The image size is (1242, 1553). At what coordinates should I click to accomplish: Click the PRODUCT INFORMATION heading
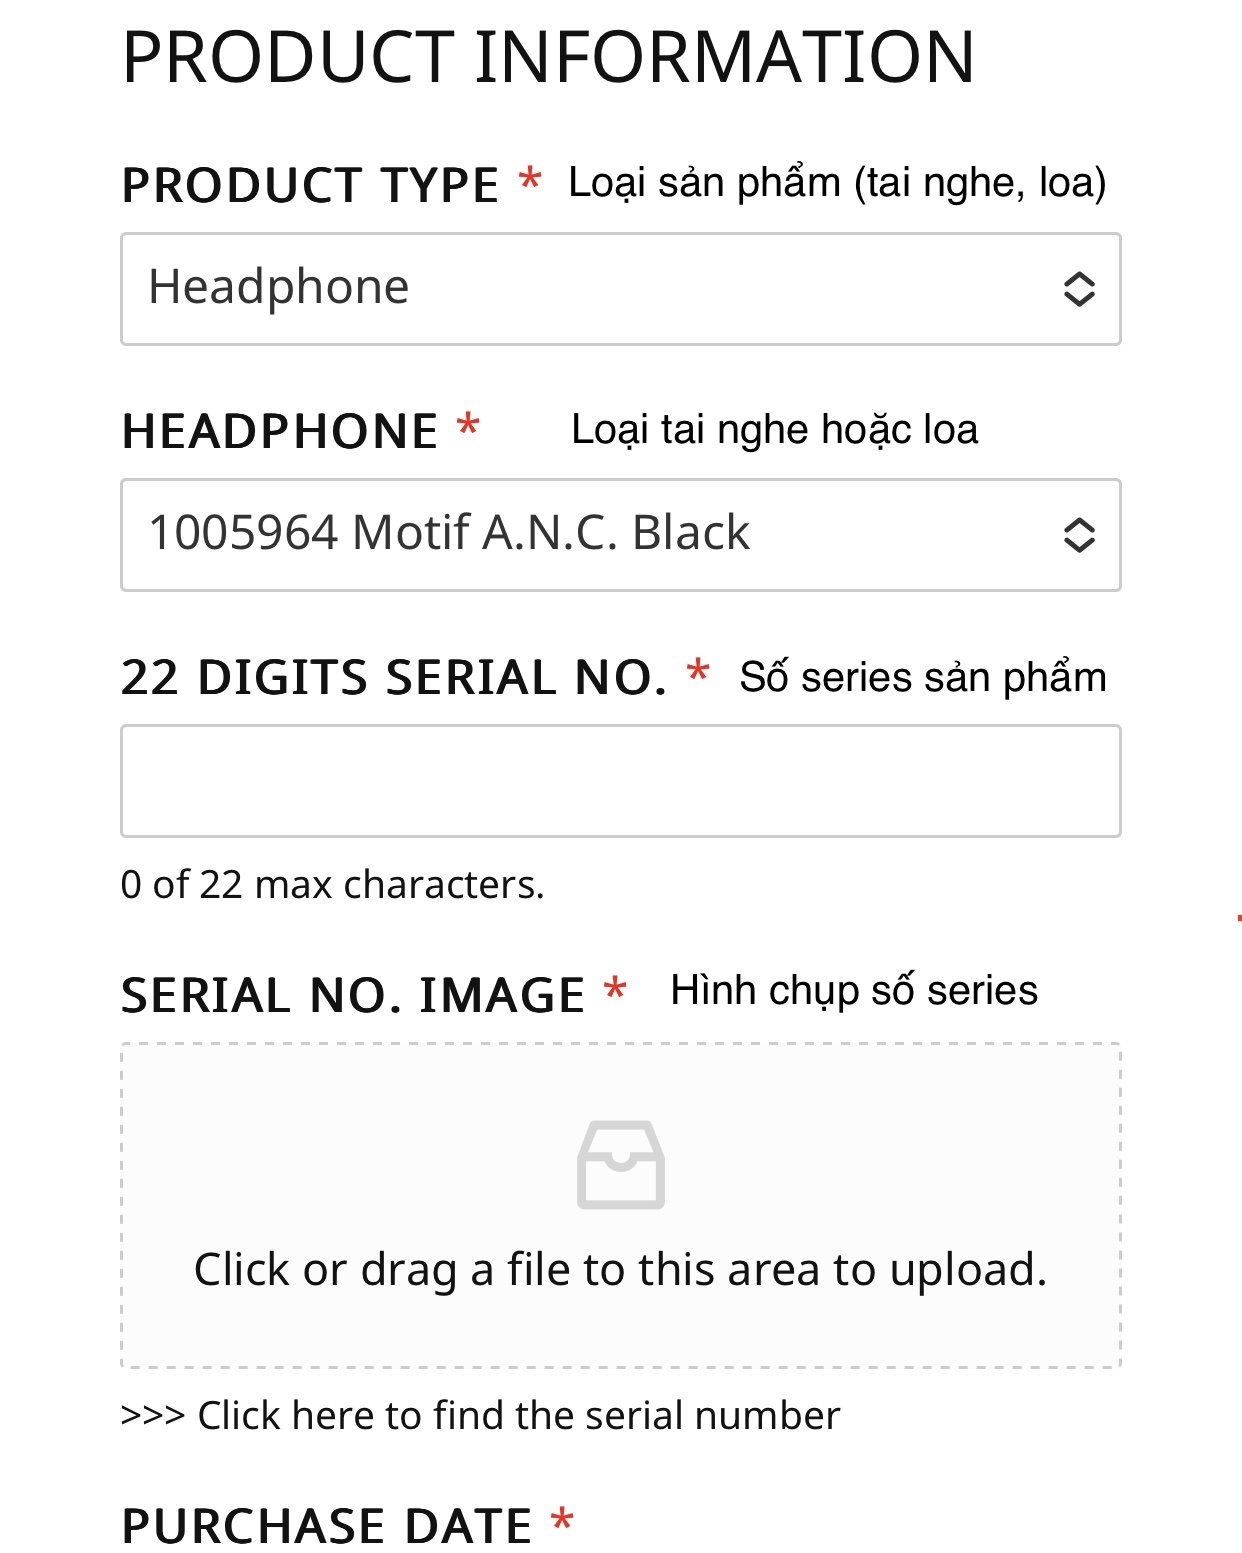(548, 58)
